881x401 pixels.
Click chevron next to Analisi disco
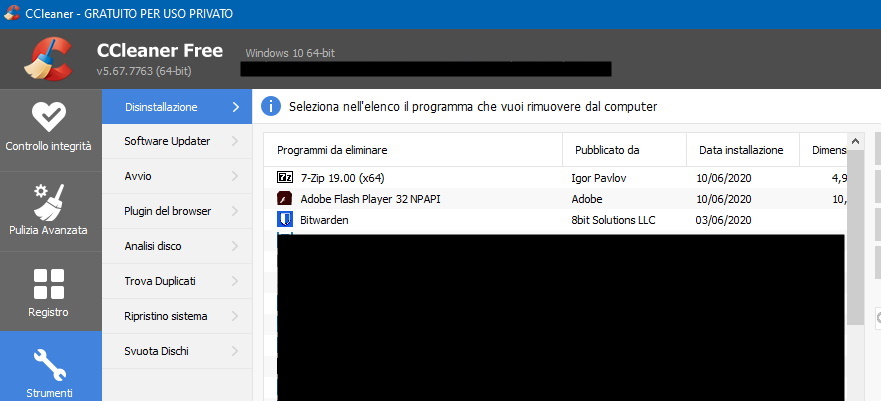235,246
